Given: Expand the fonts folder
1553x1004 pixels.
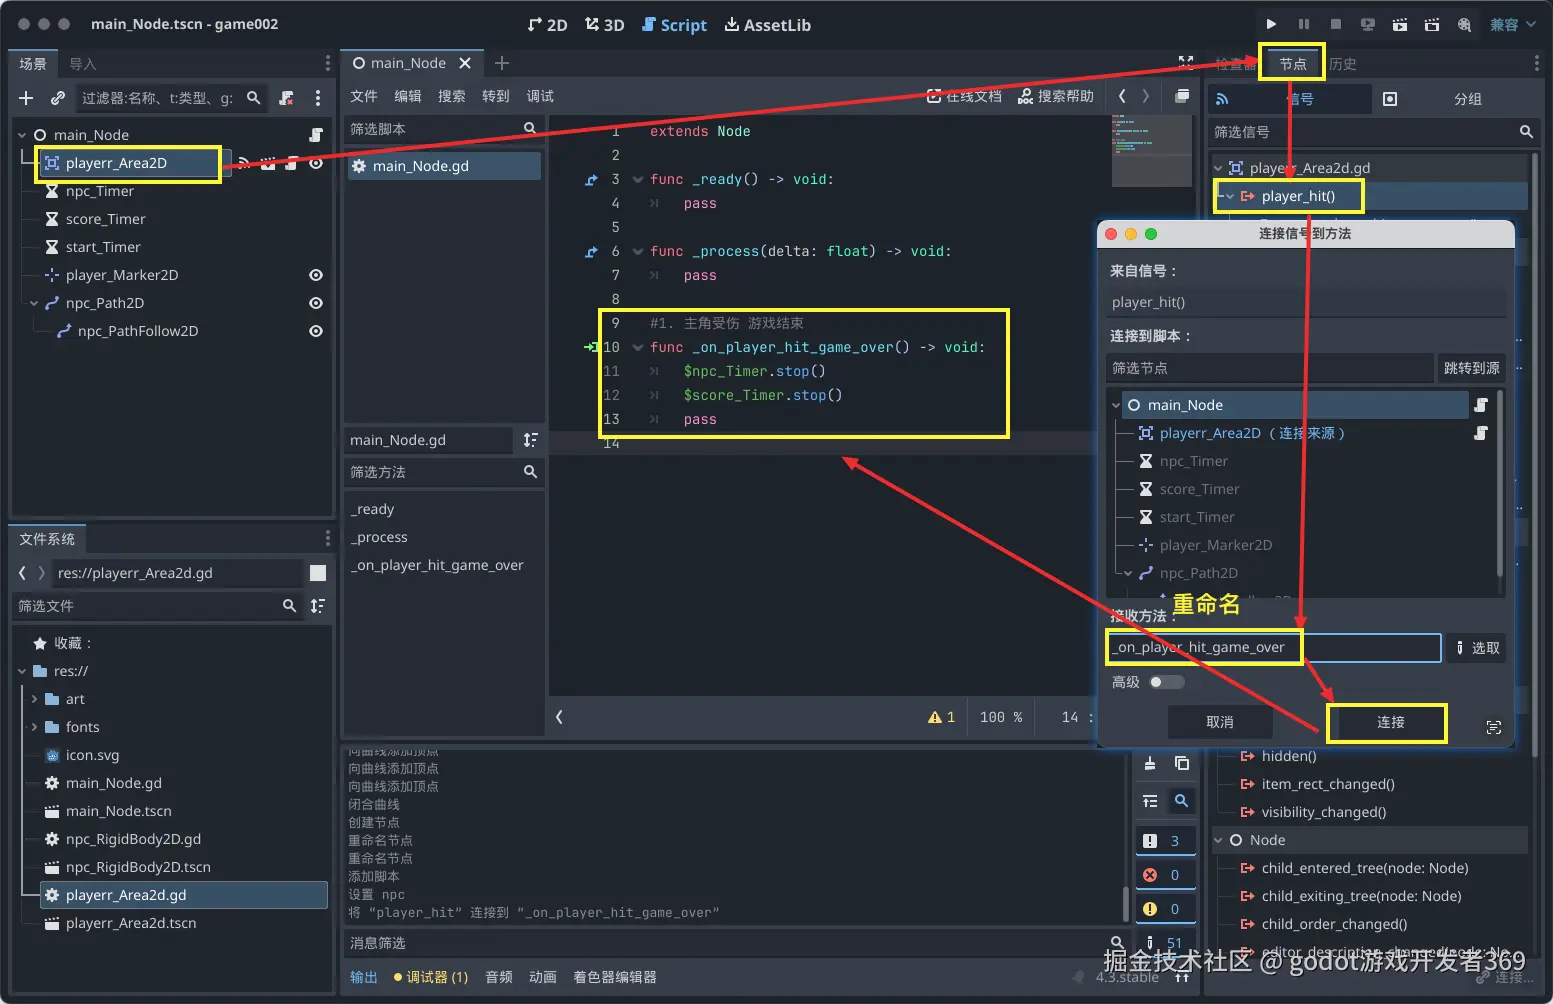Looking at the screenshot, I should (x=34, y=727).
